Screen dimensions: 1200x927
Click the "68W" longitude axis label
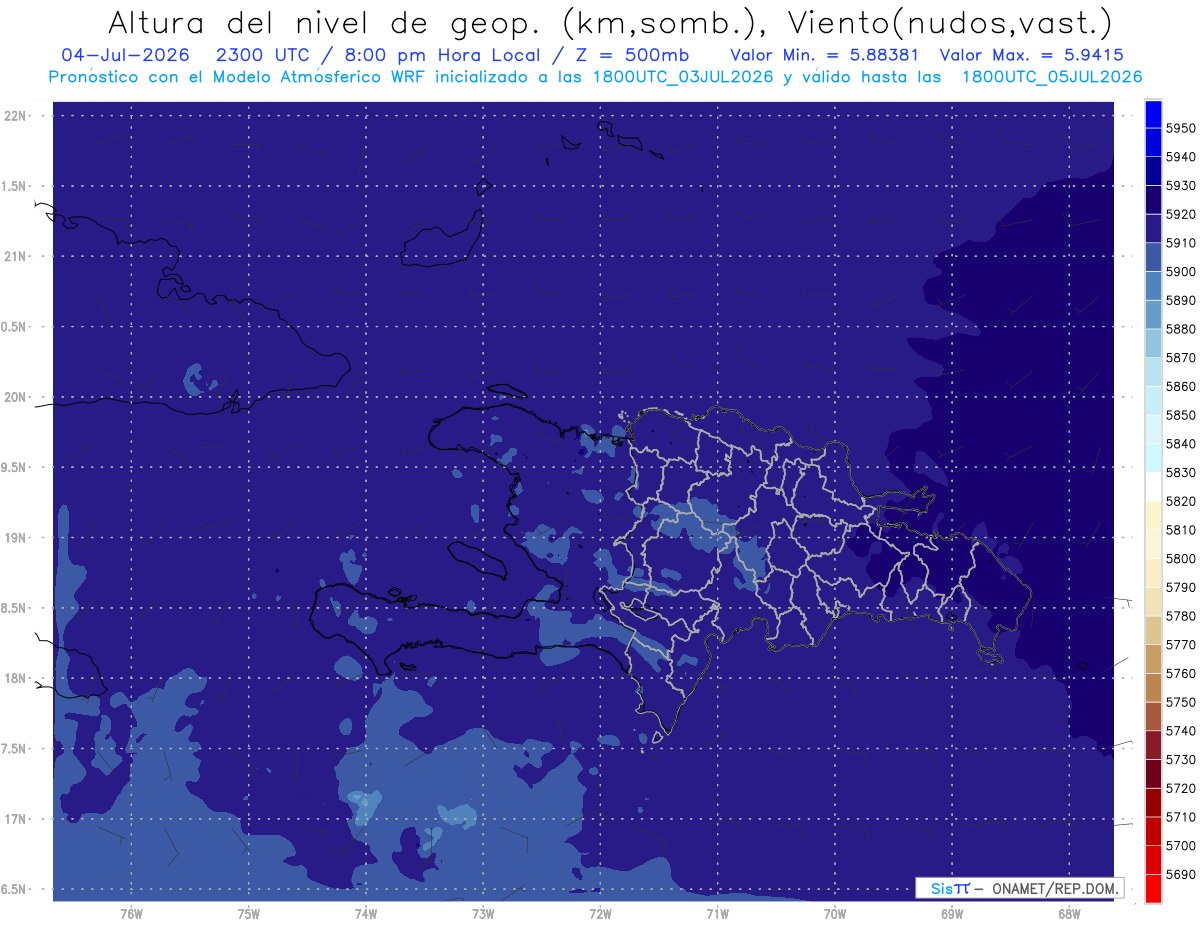(1069, 914)
